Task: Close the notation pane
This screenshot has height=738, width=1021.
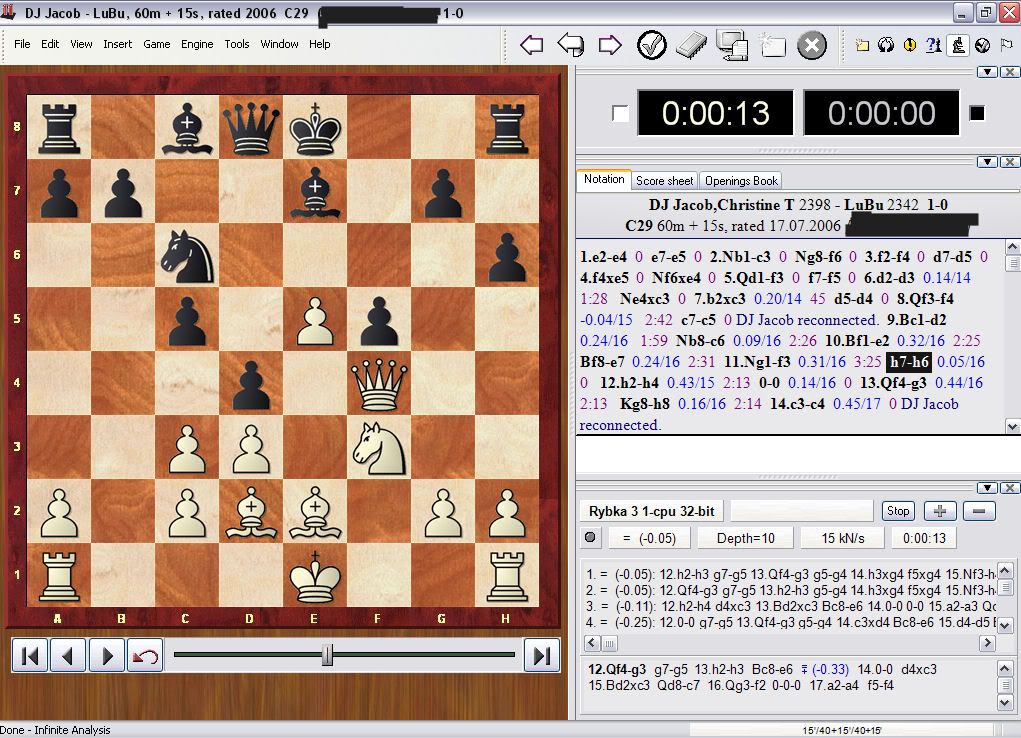Action: click(1009, 162)
